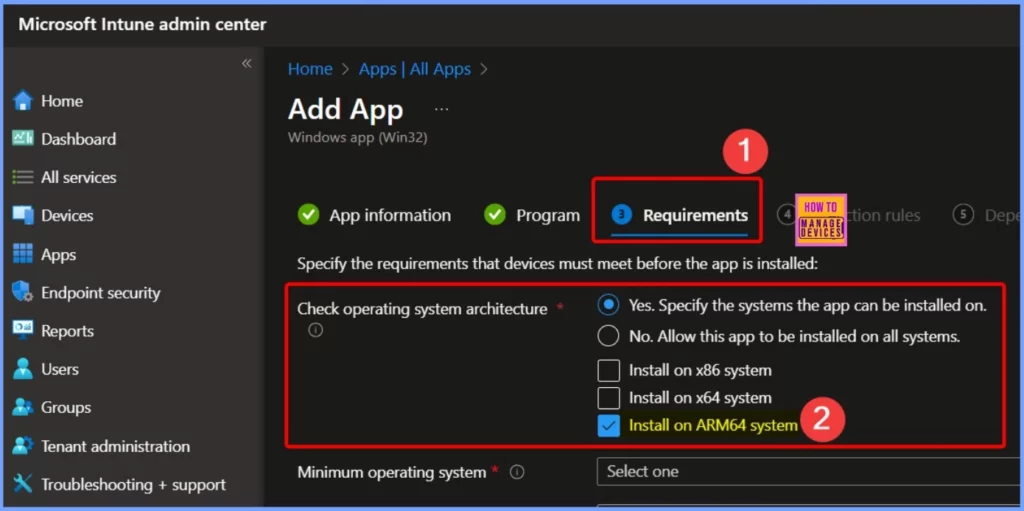Select 'No. Allow this app' radio button
The width and height of the screenshot is (1024, 511).
click(x=609, y=336)
